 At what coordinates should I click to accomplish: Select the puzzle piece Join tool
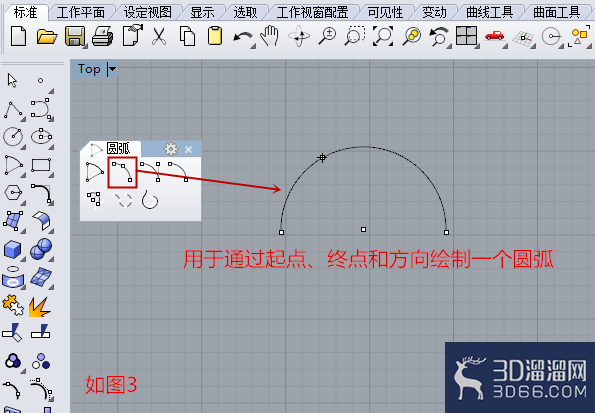tap(13, 305)
